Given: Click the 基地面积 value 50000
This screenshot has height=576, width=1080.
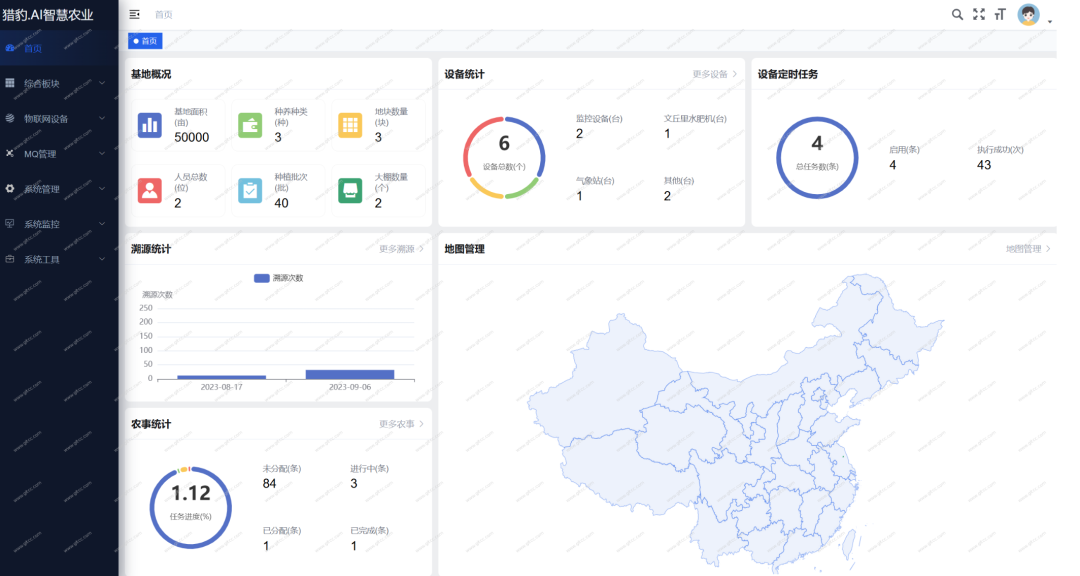Looking at the screenshot, I should (x=191, y=137).
